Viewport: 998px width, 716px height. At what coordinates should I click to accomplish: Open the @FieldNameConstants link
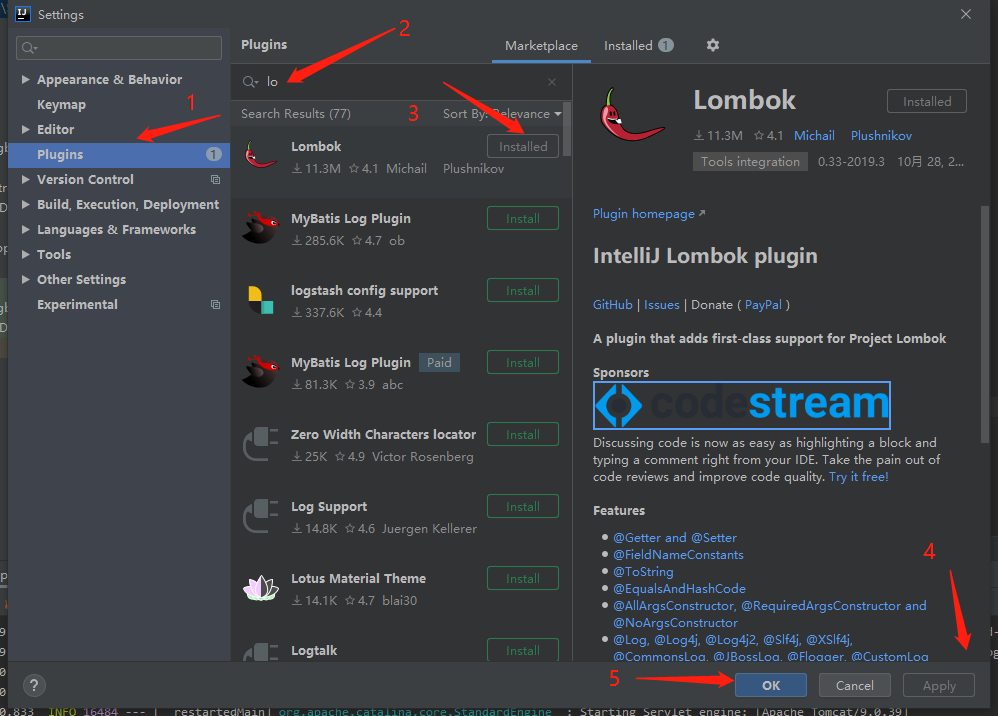pyautogui.click(x=678, y=555)
